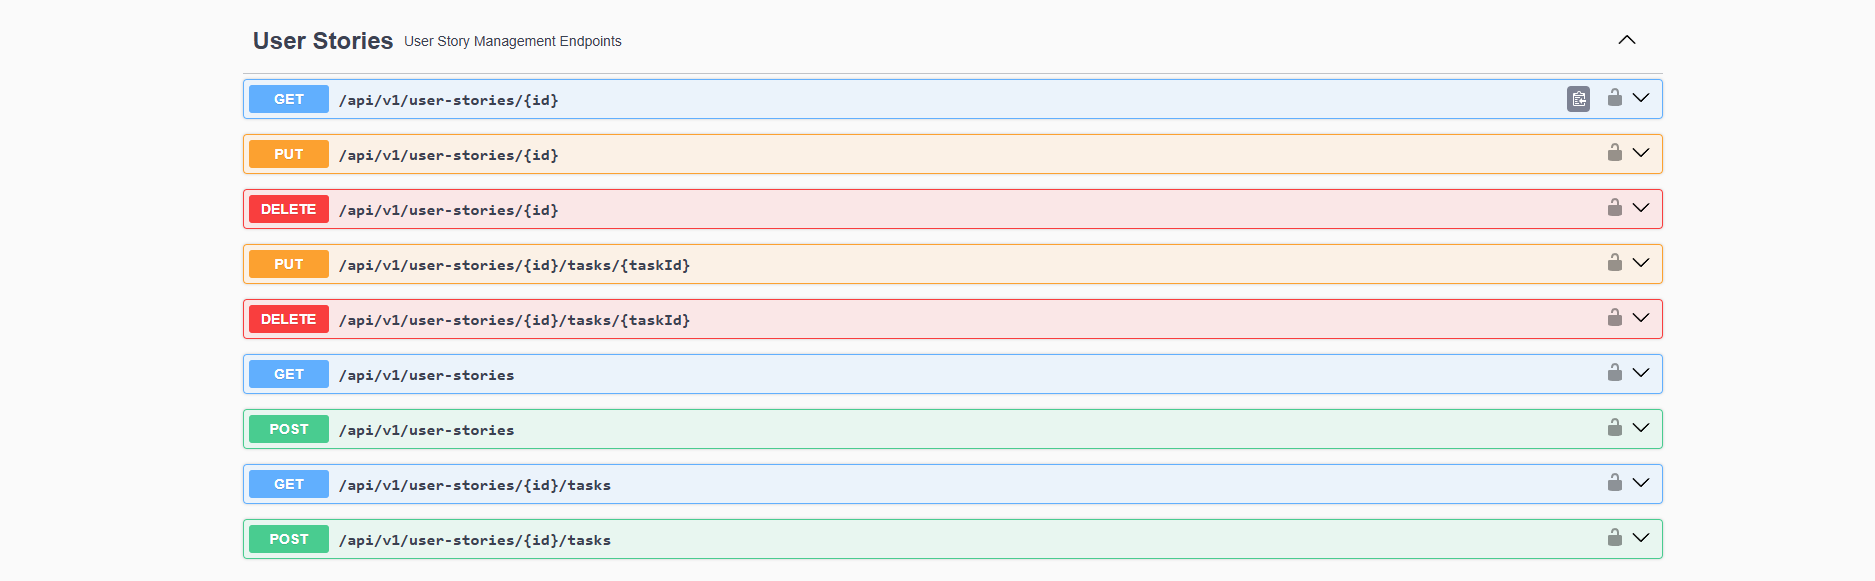Viewport: 1875px width, 581px height.
Task: Copy path of GET user-stories/{id} to clipboard
Action: 1578,99
